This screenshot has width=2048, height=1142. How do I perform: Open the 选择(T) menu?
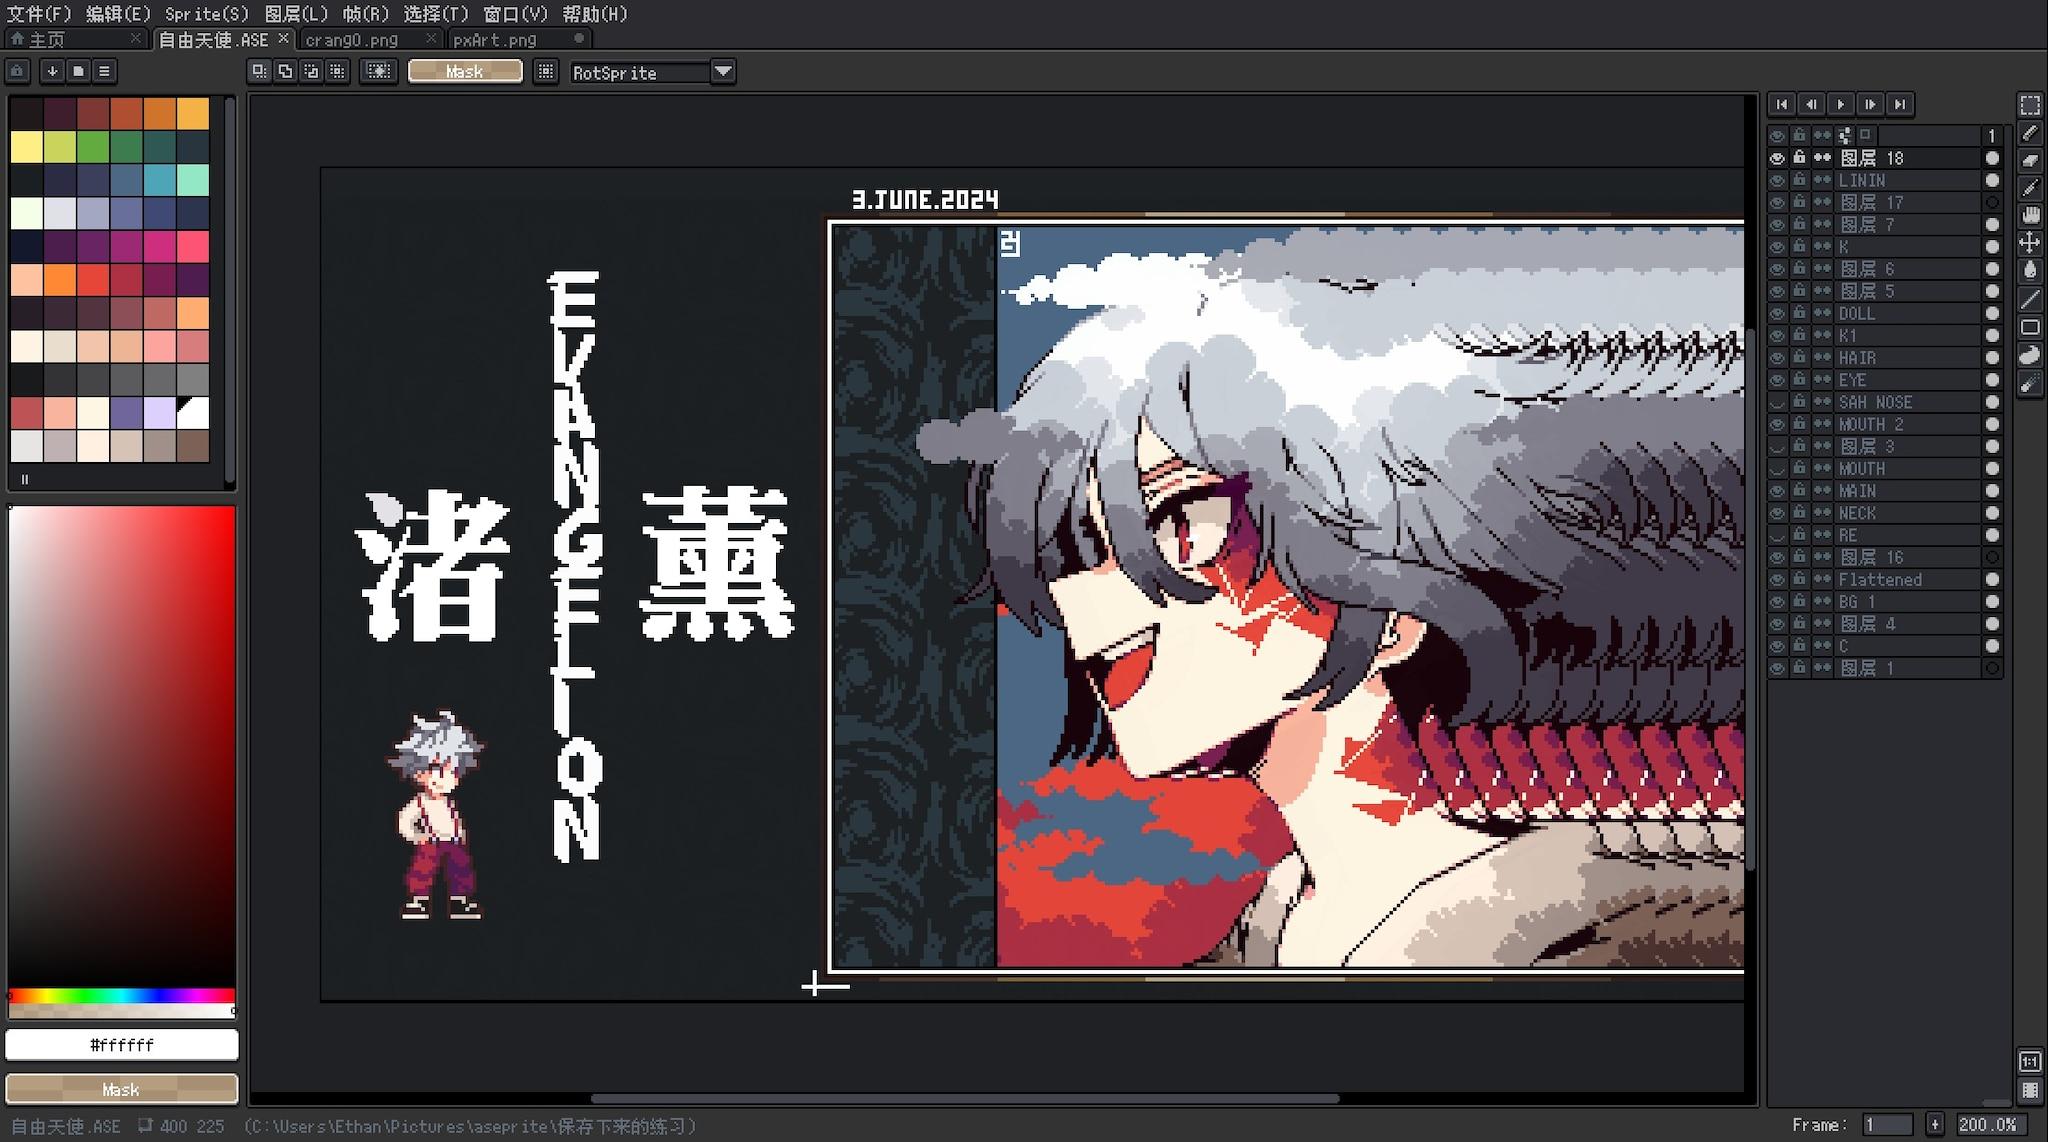pyautogui.click(x=436, y=14)
